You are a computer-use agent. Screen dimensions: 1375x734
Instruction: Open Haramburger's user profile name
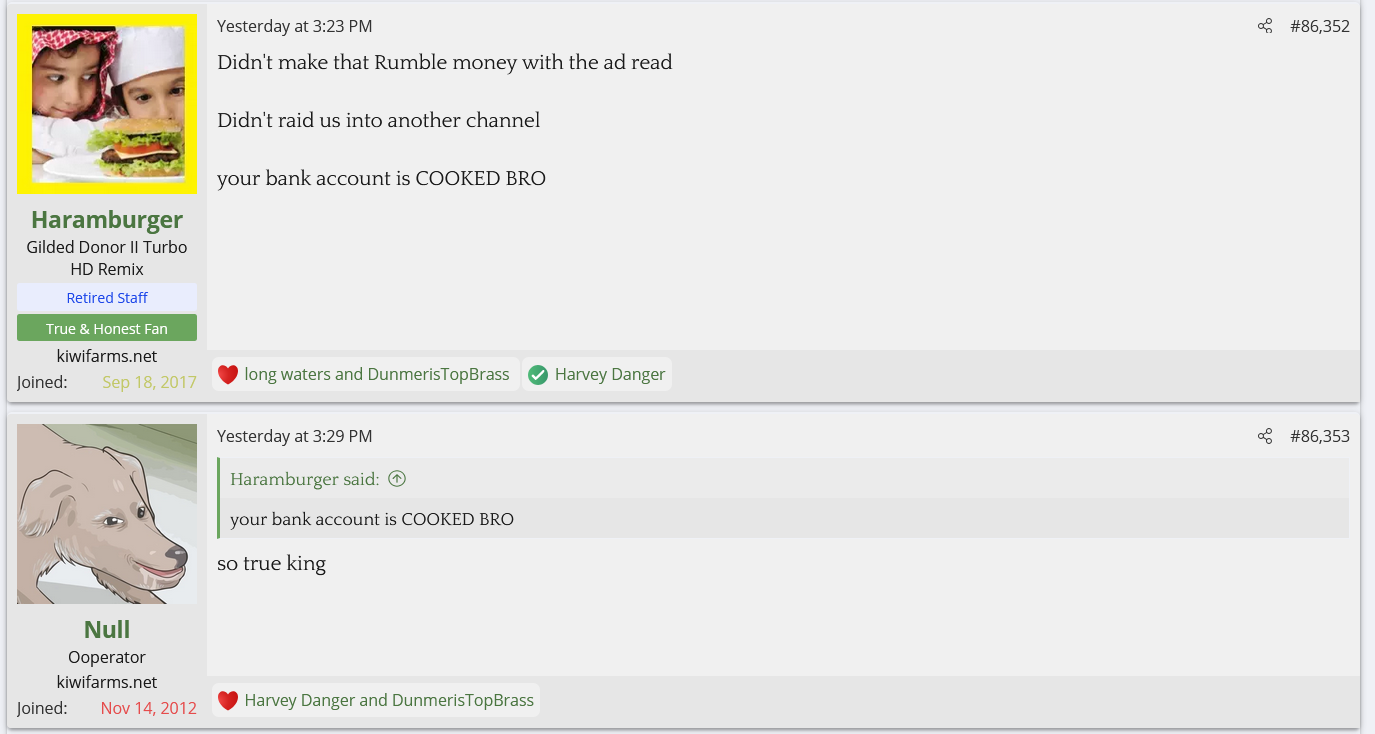click(x=107, y=219)
